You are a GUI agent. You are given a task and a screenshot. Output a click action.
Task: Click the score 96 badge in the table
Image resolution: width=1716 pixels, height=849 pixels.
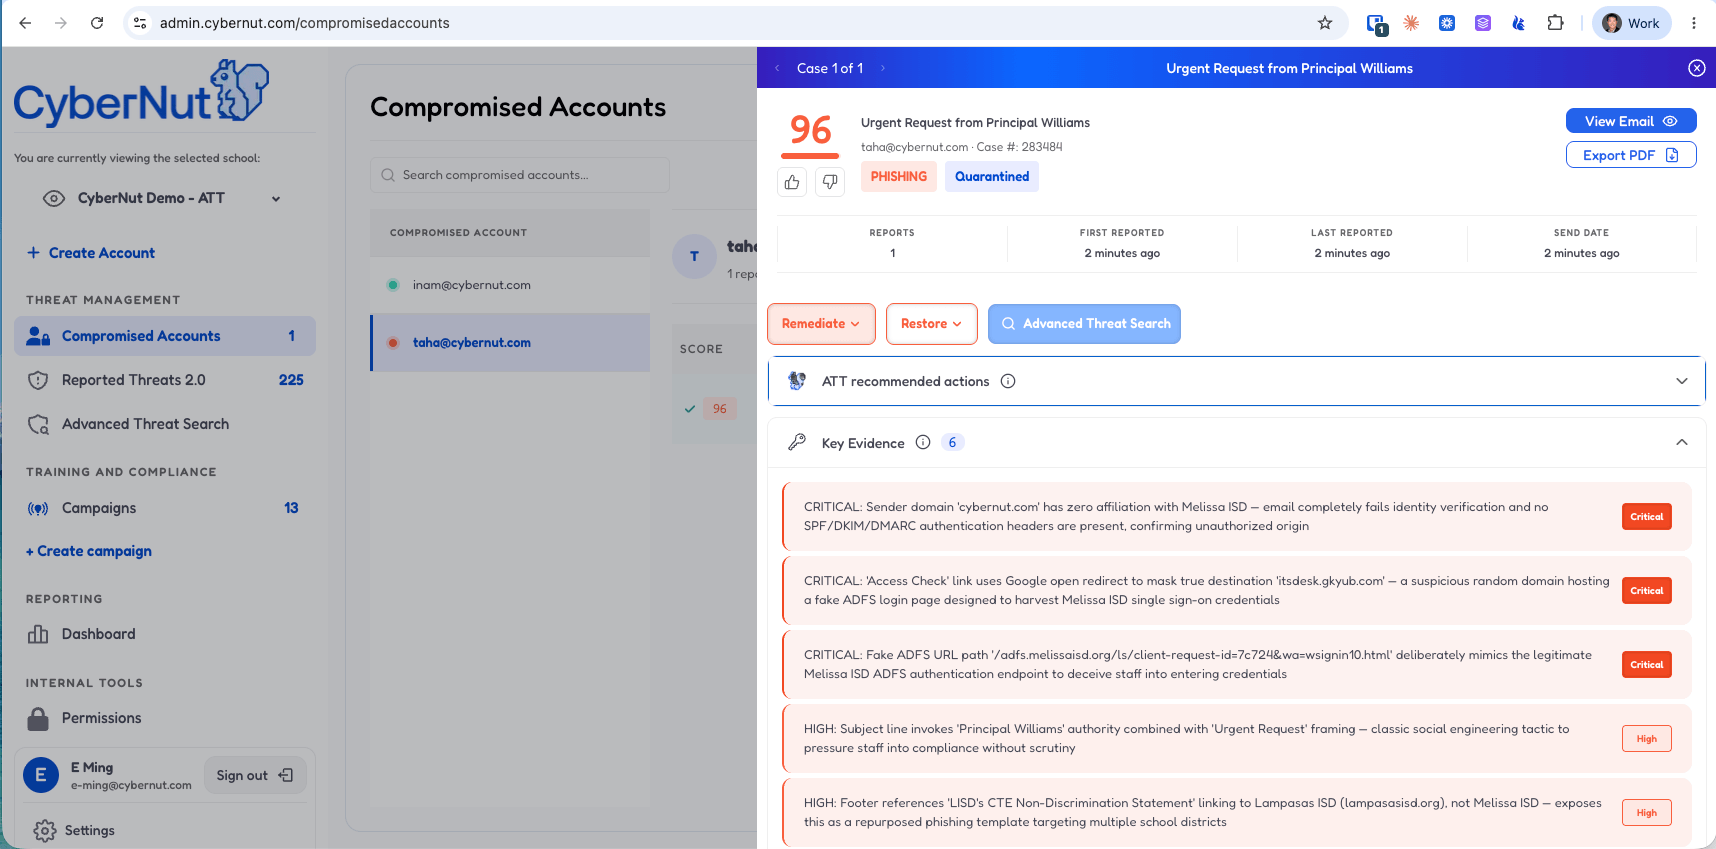720,409
